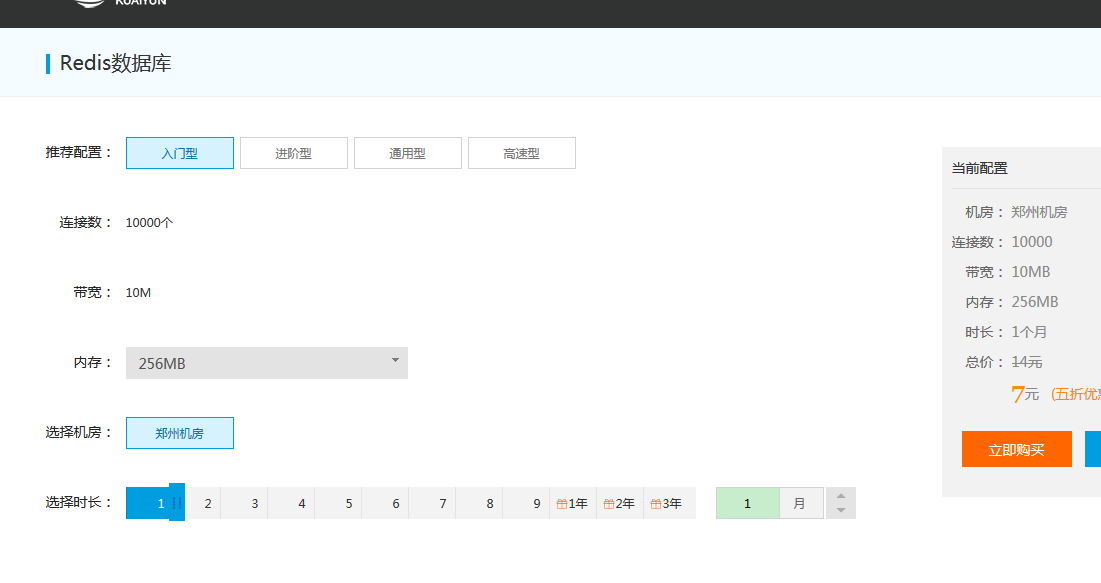Open the 256MB memory dropdown

[267, 363]
